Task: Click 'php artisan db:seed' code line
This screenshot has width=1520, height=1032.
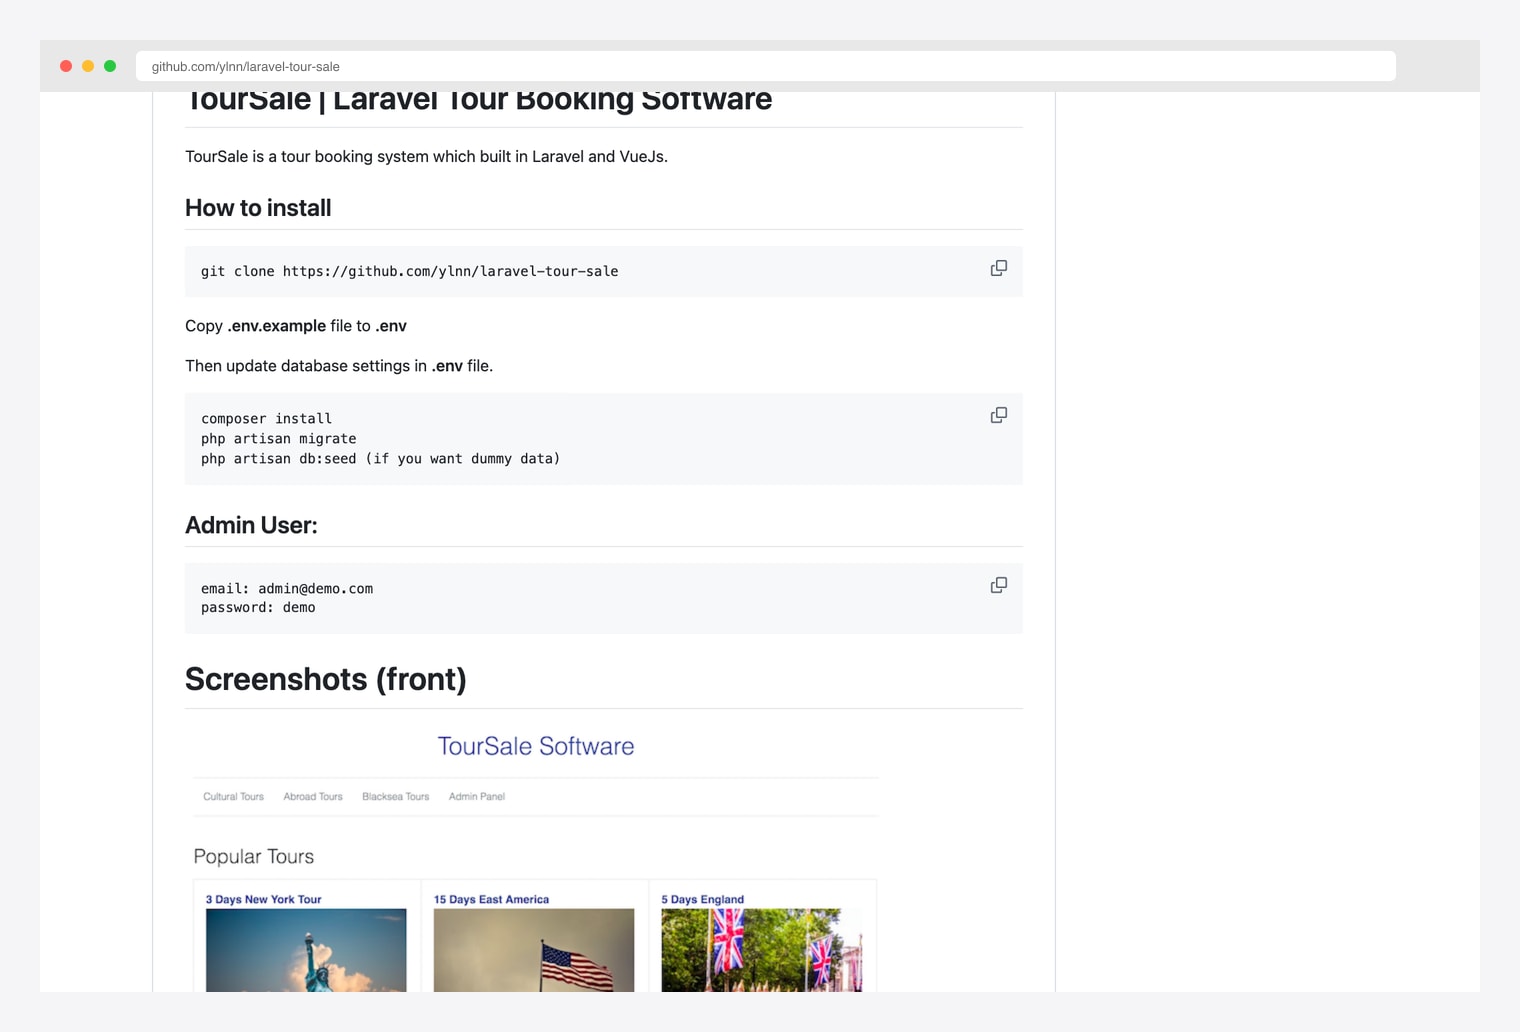Action: tap(381, 459)
